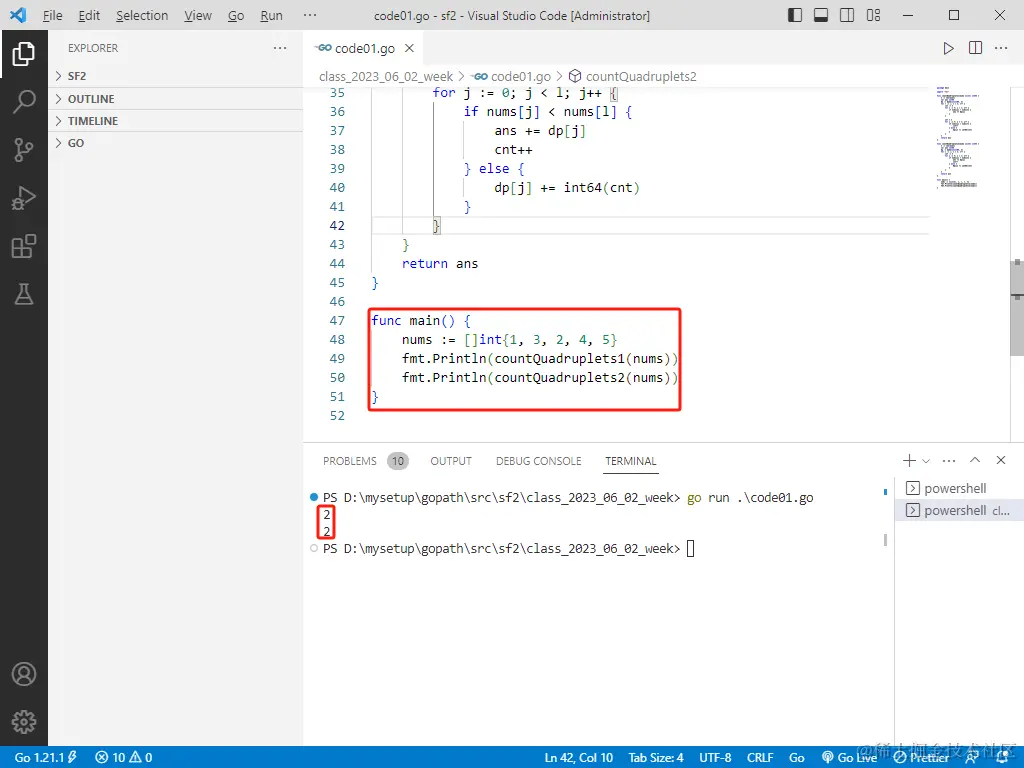Open the terminal launch profile dropdown
This screenshot has height=768, width=1024.
pos(925,460)
